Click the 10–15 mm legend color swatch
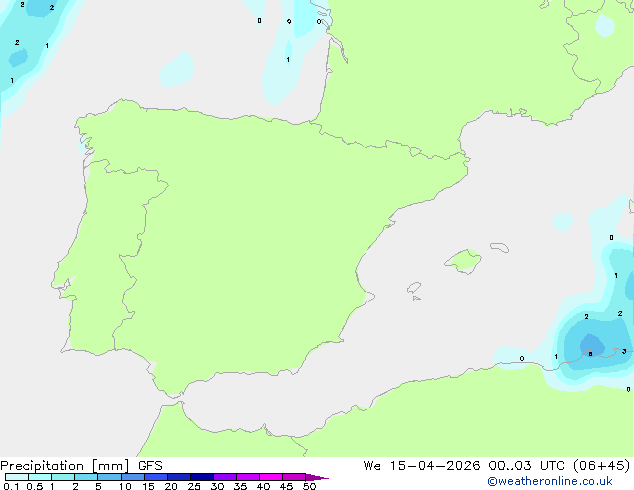The width and height of the screenshot is (634, 490). click(133, 477)
